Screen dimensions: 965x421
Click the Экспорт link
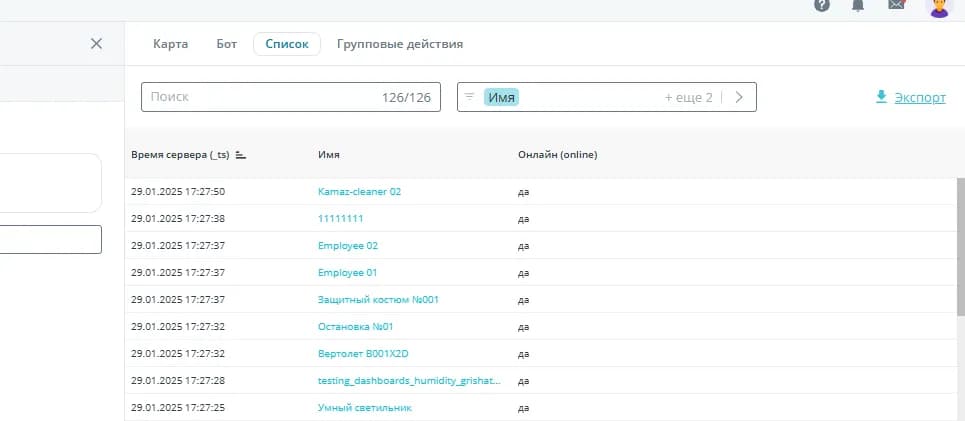click(919, 98)
